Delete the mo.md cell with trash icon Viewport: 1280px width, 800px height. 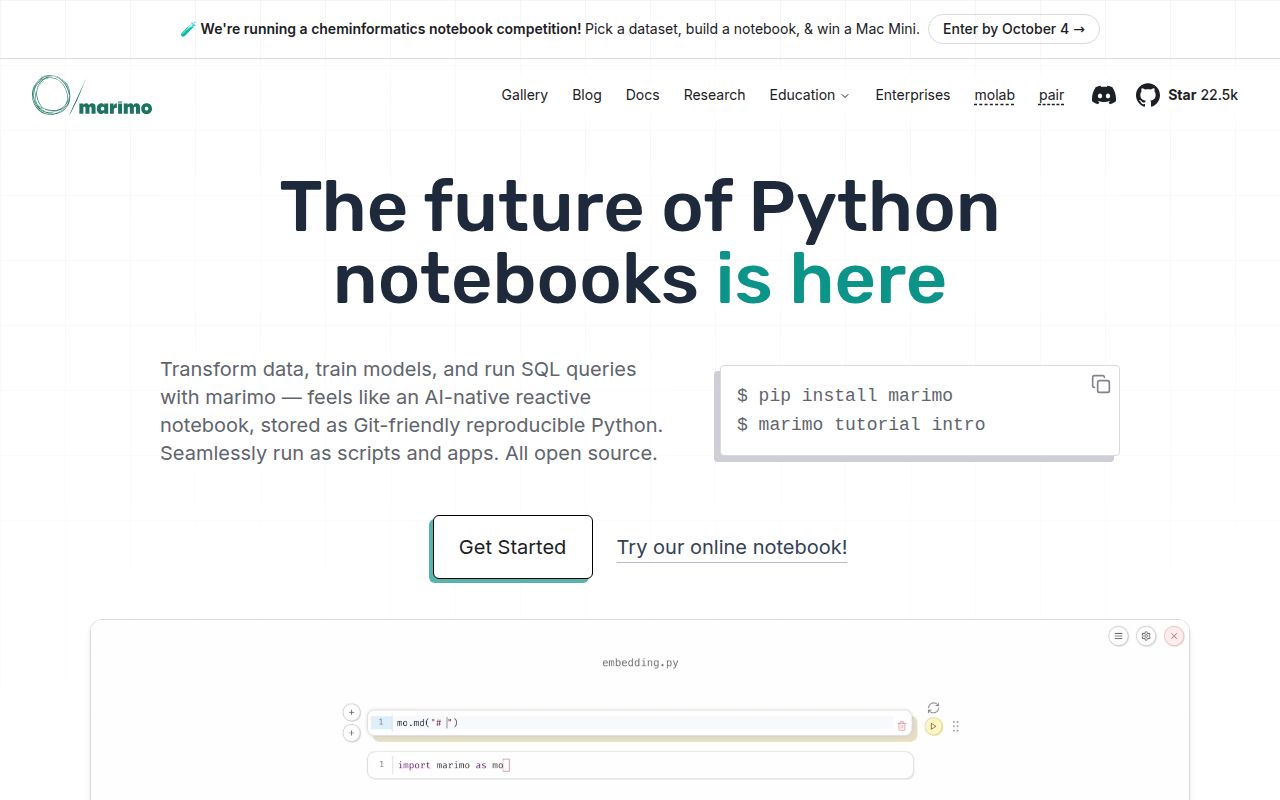coord(902,726)
